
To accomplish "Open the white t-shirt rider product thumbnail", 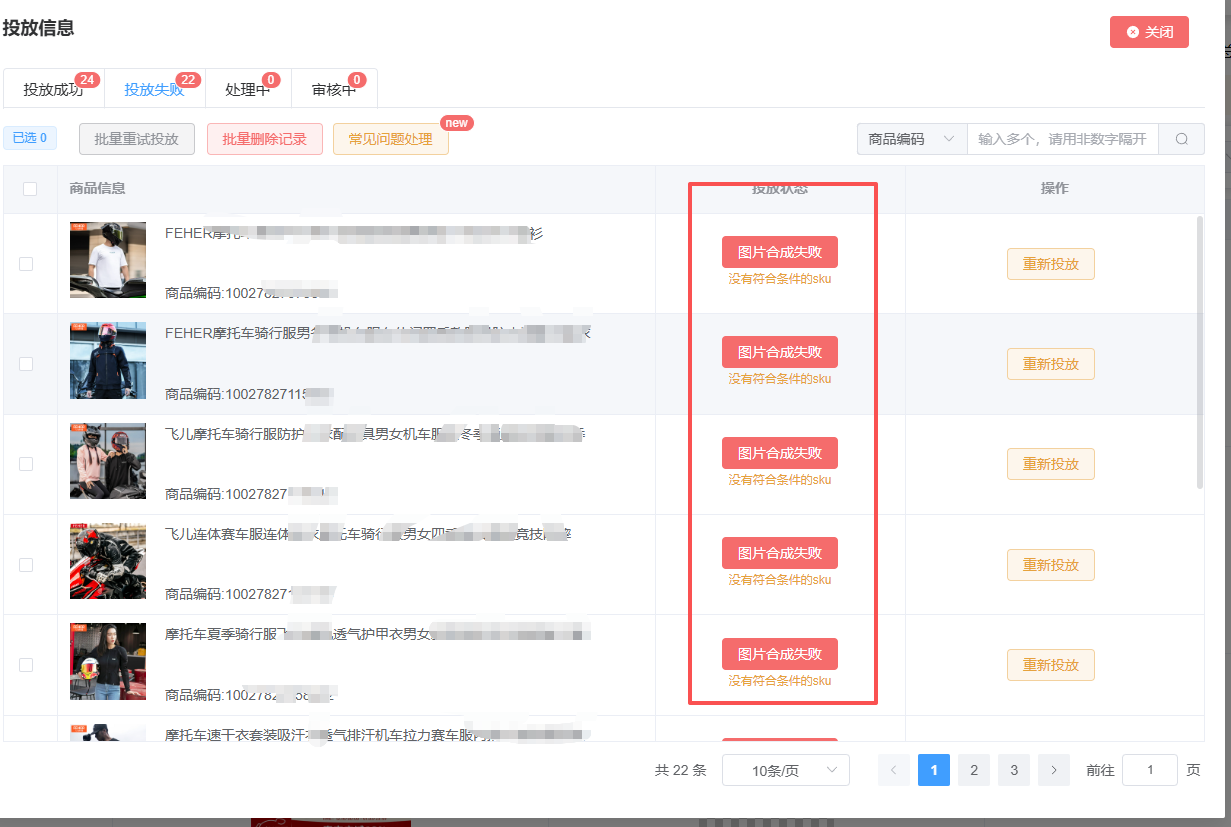I will pos(108,260).
